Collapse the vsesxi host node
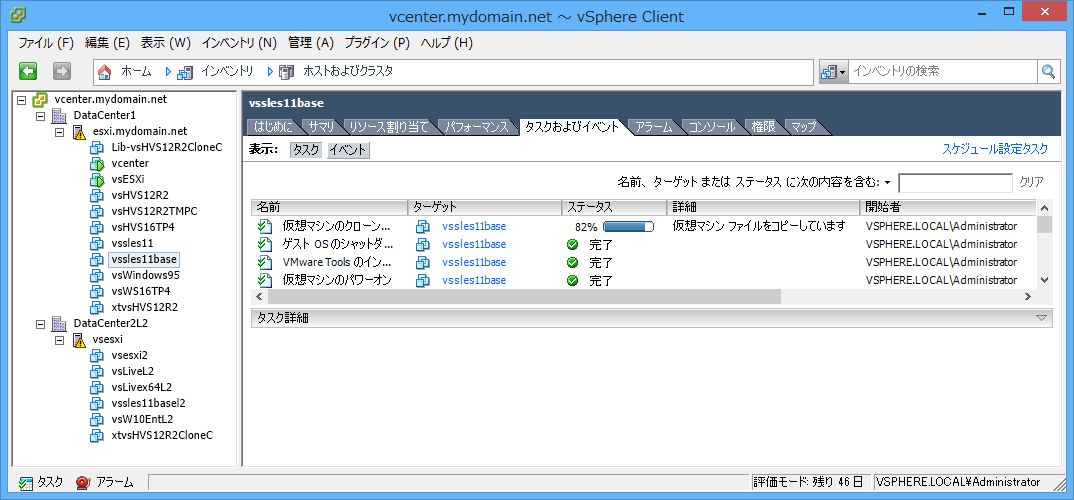Viewport: 1074px width, 500px height. 60,340
